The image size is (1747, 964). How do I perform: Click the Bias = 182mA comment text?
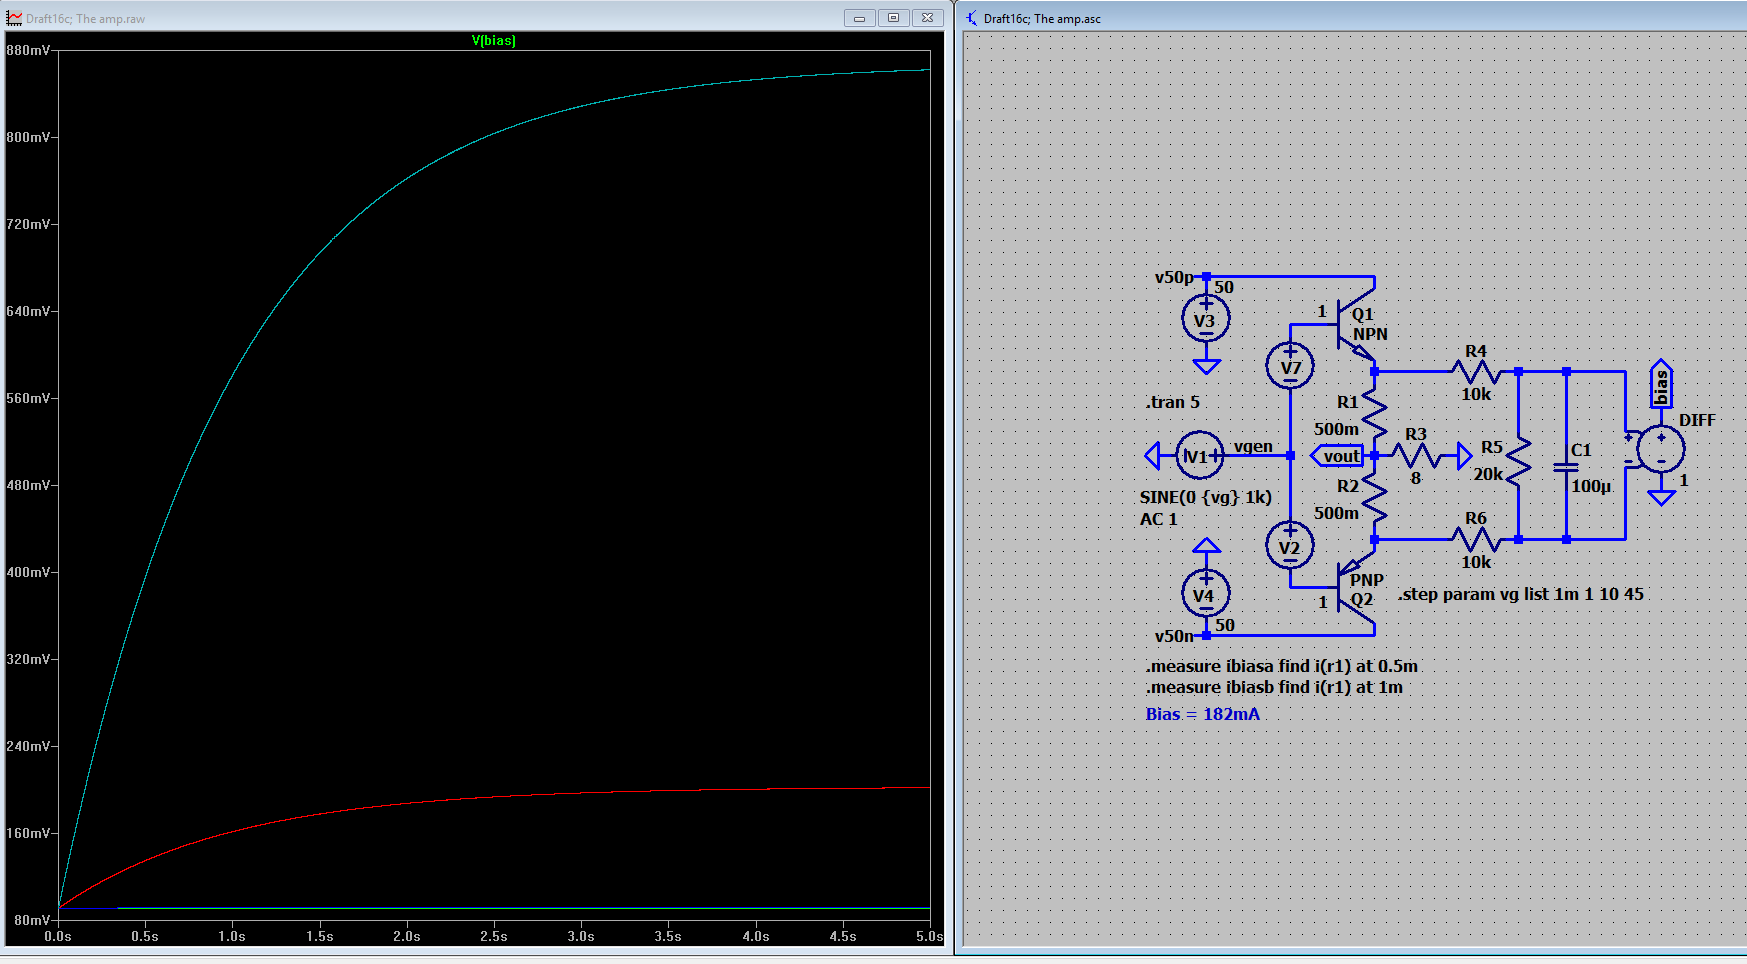coord(1203,714)
